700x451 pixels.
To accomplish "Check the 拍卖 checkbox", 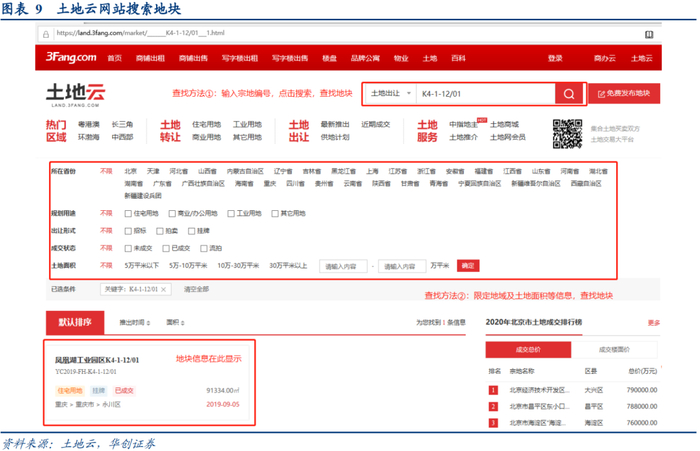I will (x=160, y=231).
